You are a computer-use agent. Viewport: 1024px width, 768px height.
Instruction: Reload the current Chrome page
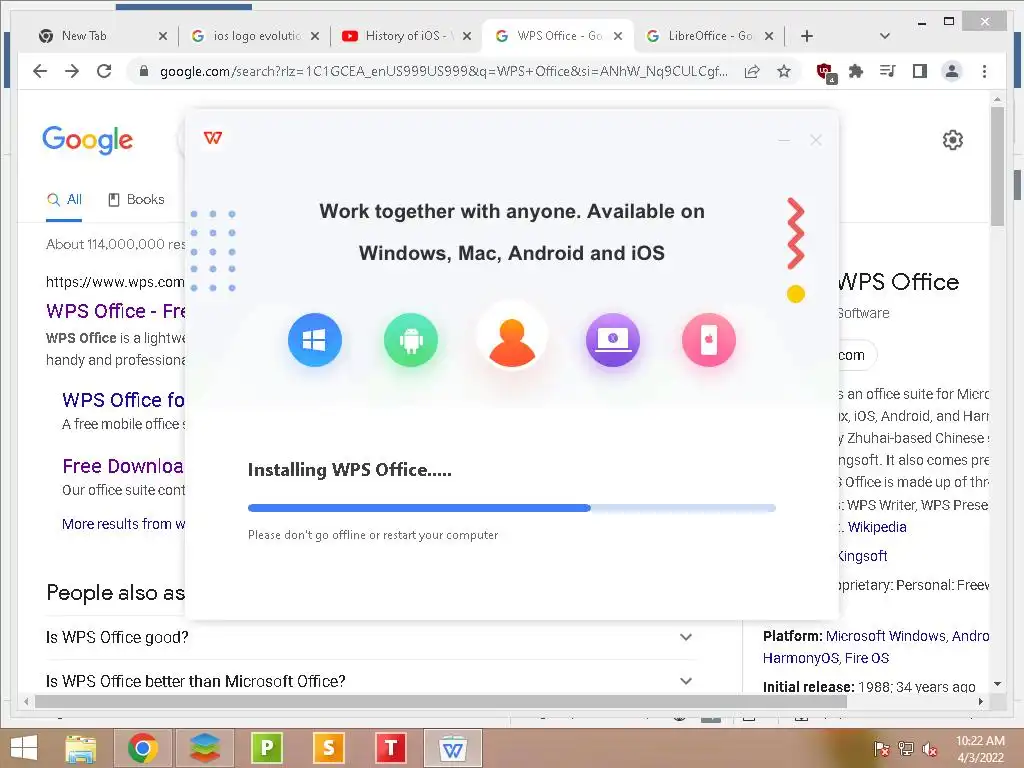104,71
